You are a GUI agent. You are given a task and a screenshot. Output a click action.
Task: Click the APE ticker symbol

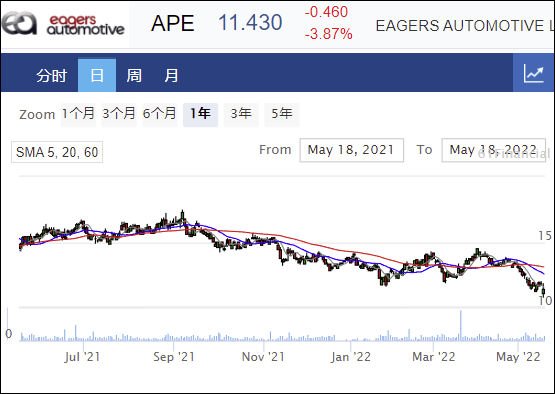[173, 23]
